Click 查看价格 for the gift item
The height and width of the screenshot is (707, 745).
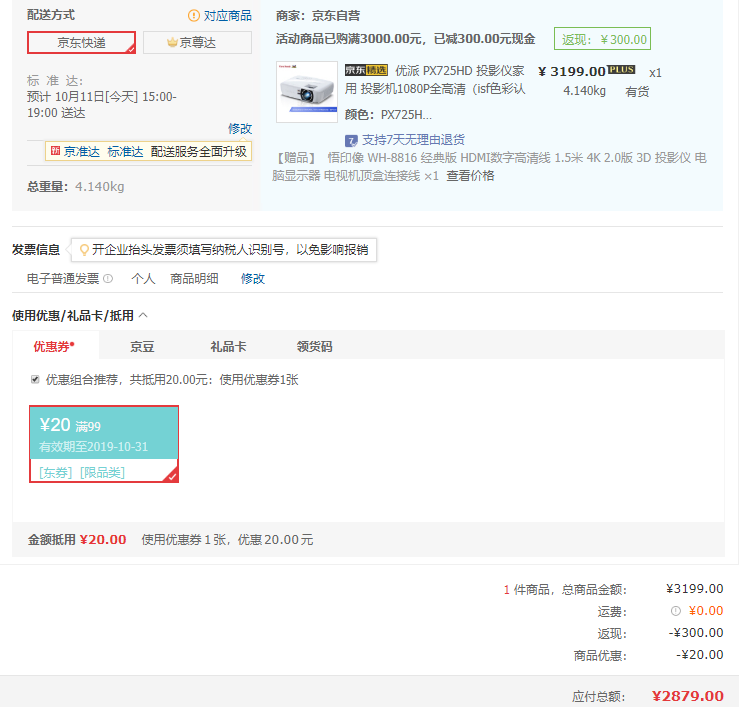pyautogui.click(x=470, y=176)
